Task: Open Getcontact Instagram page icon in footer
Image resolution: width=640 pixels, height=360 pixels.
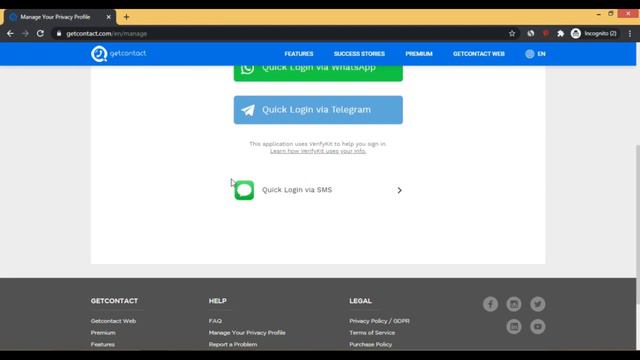Action: tap(514, 304)
